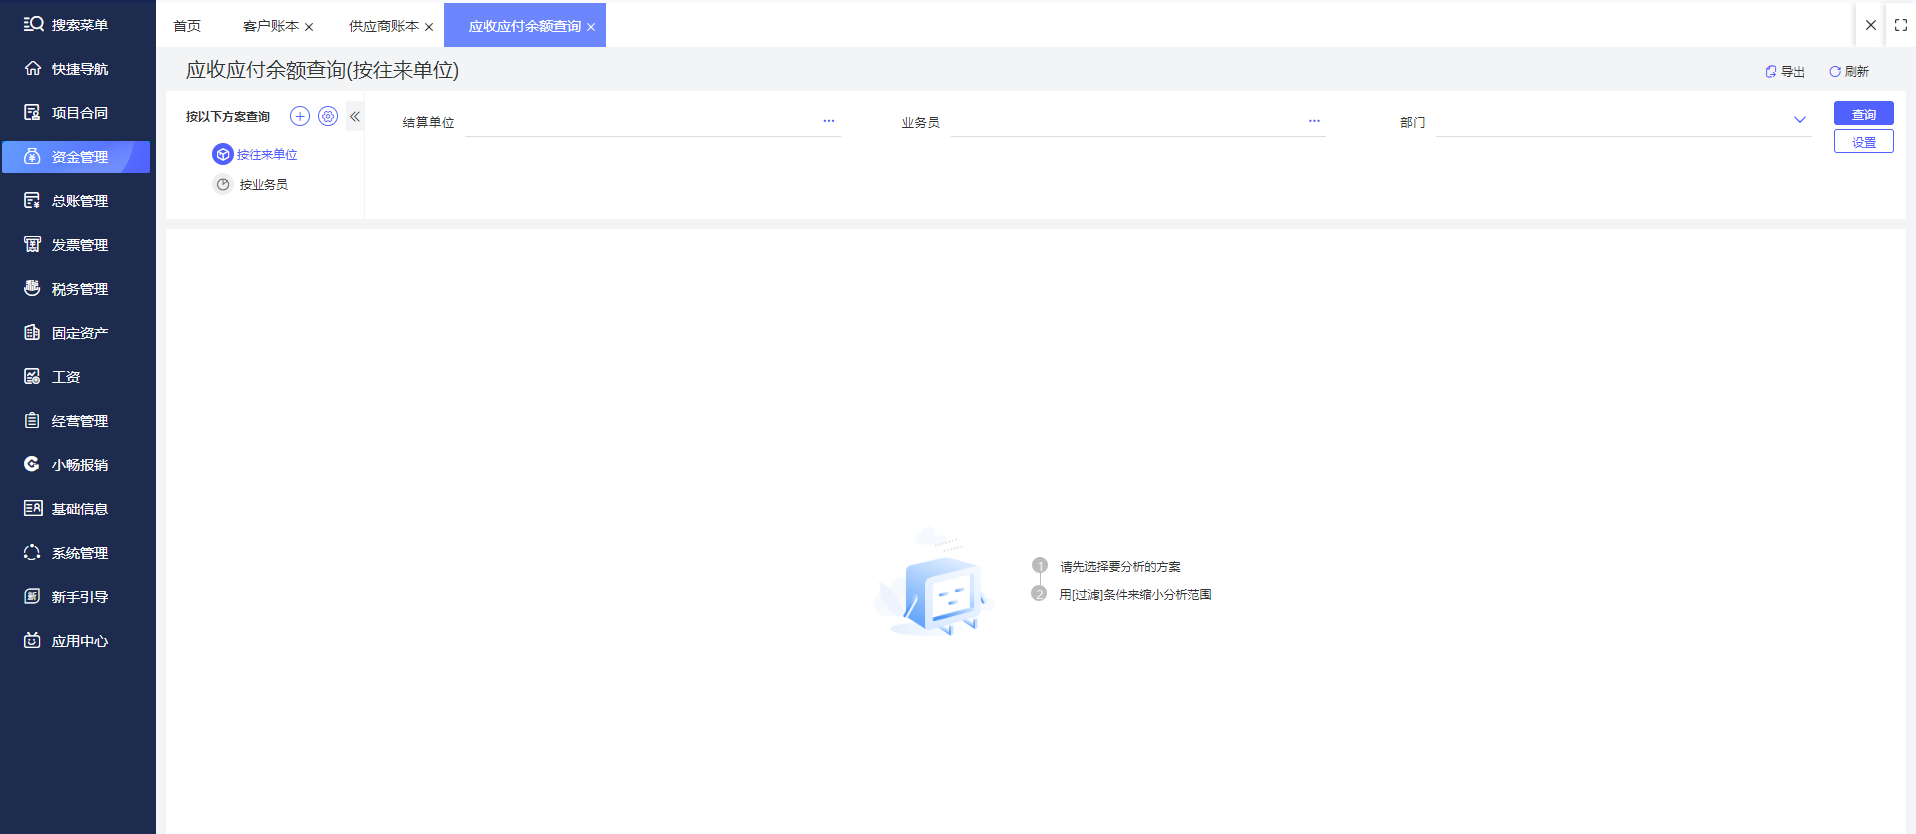
Task: Open 系统管理 menu label
Action: click(80, 553)
